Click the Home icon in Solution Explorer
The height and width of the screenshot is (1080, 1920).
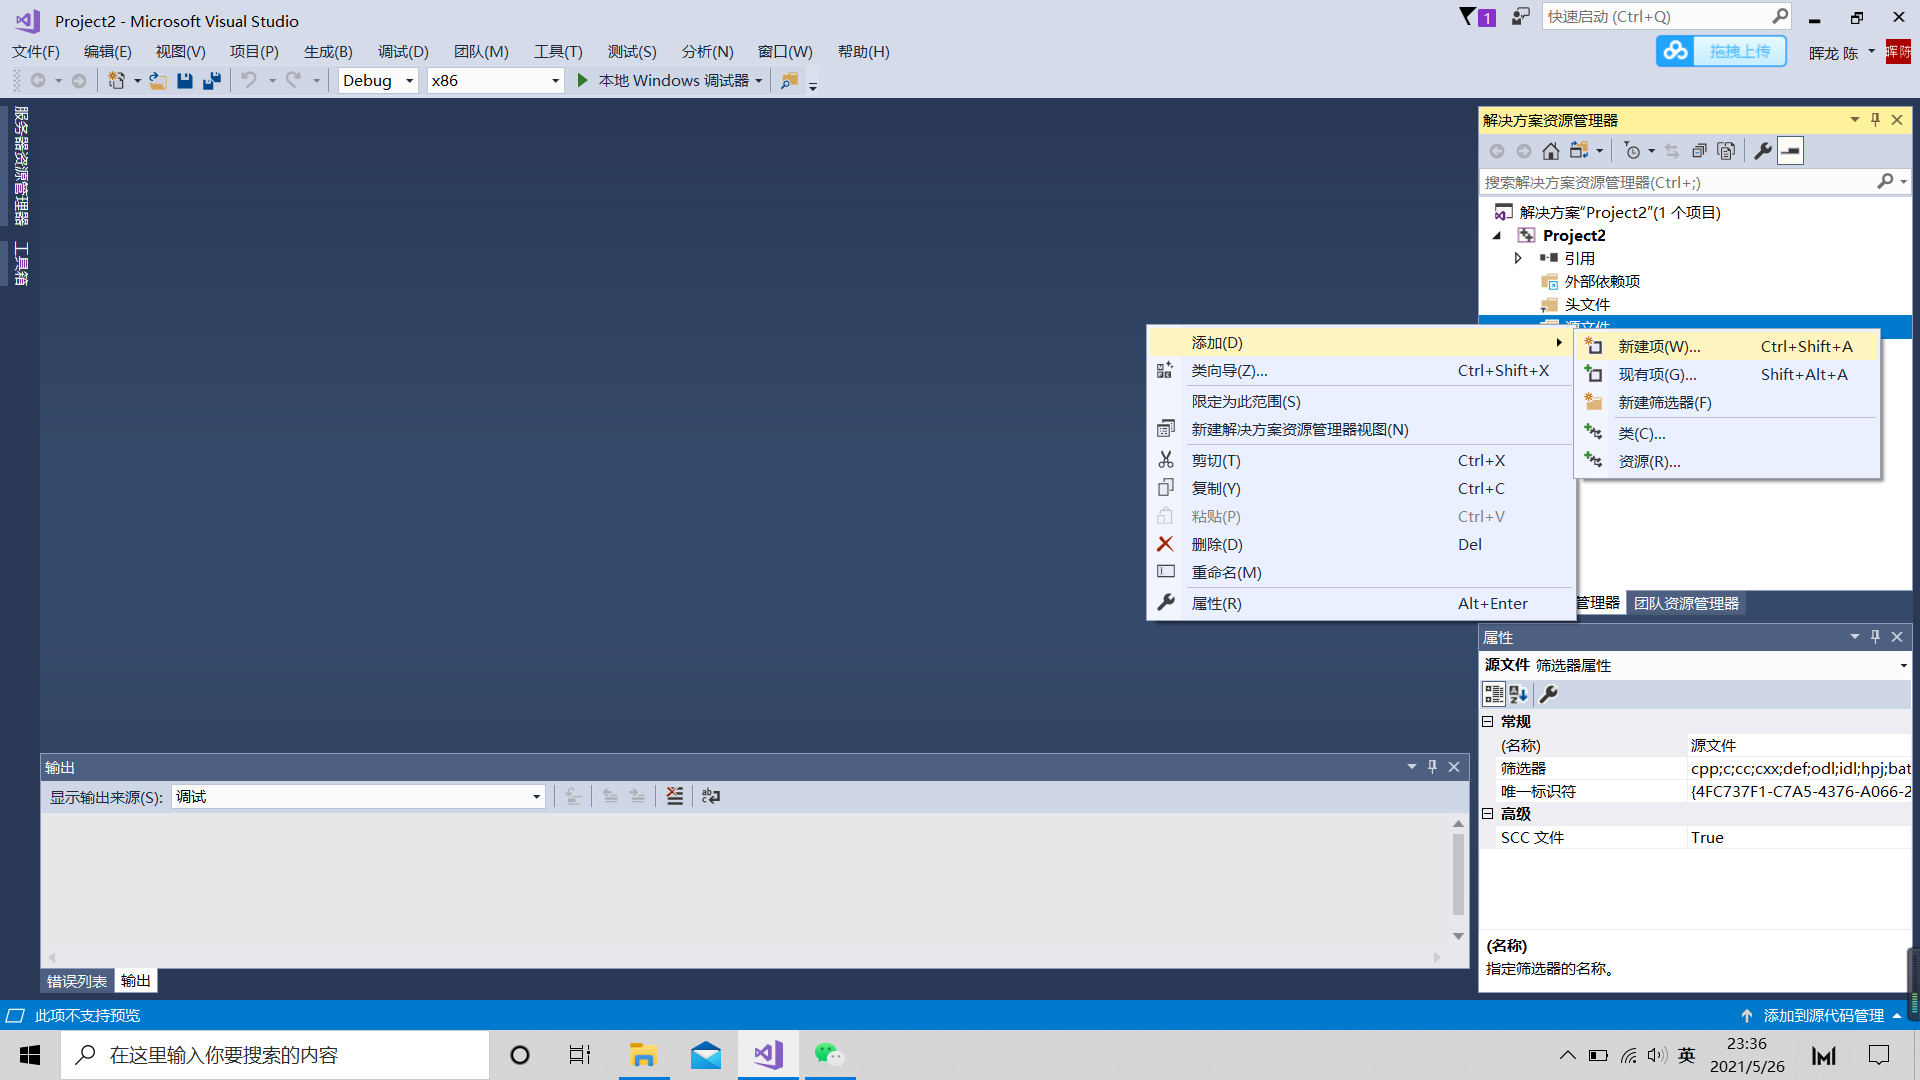point(1550,151)
